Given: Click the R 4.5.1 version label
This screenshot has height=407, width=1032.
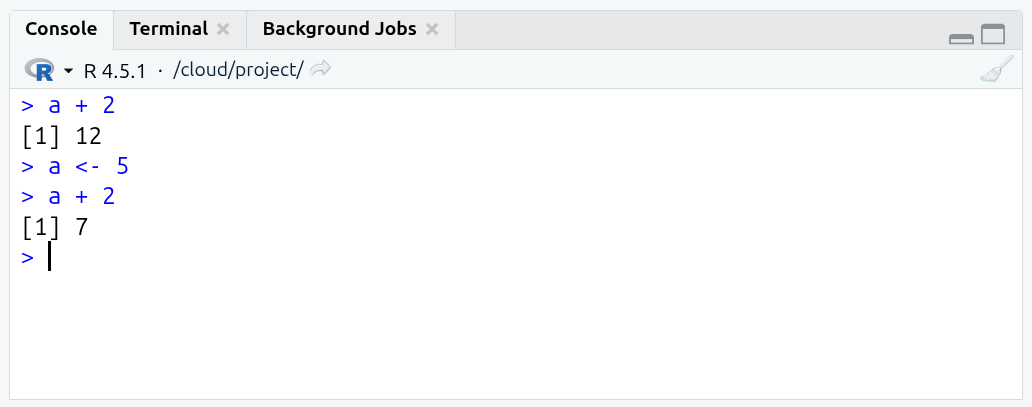Looking at the screenshot, I should pos(115,70).
